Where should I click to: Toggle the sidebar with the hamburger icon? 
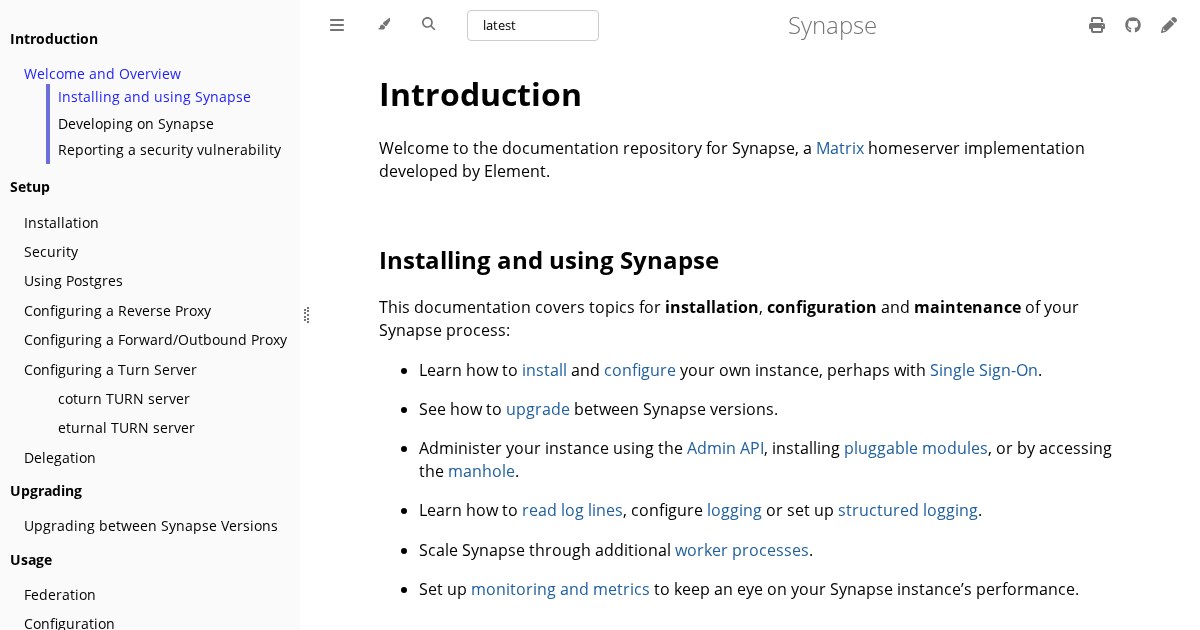337,25
